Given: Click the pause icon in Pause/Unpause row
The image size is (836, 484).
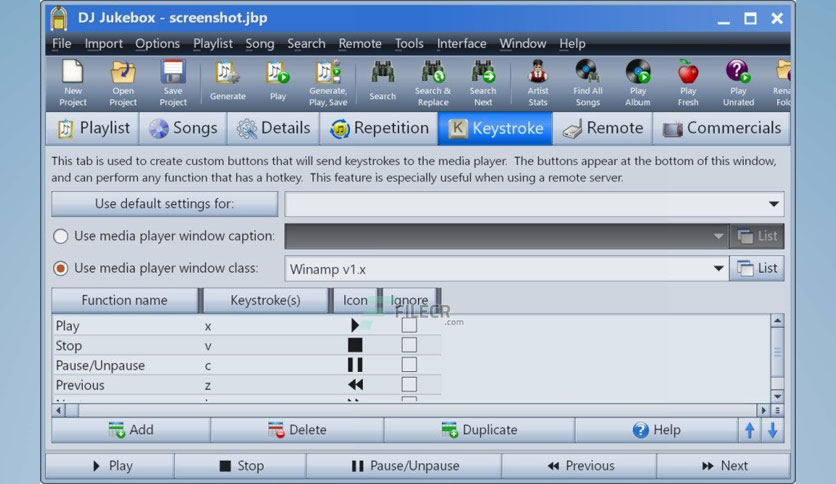Looking at the screenshot, I should 355,365.
